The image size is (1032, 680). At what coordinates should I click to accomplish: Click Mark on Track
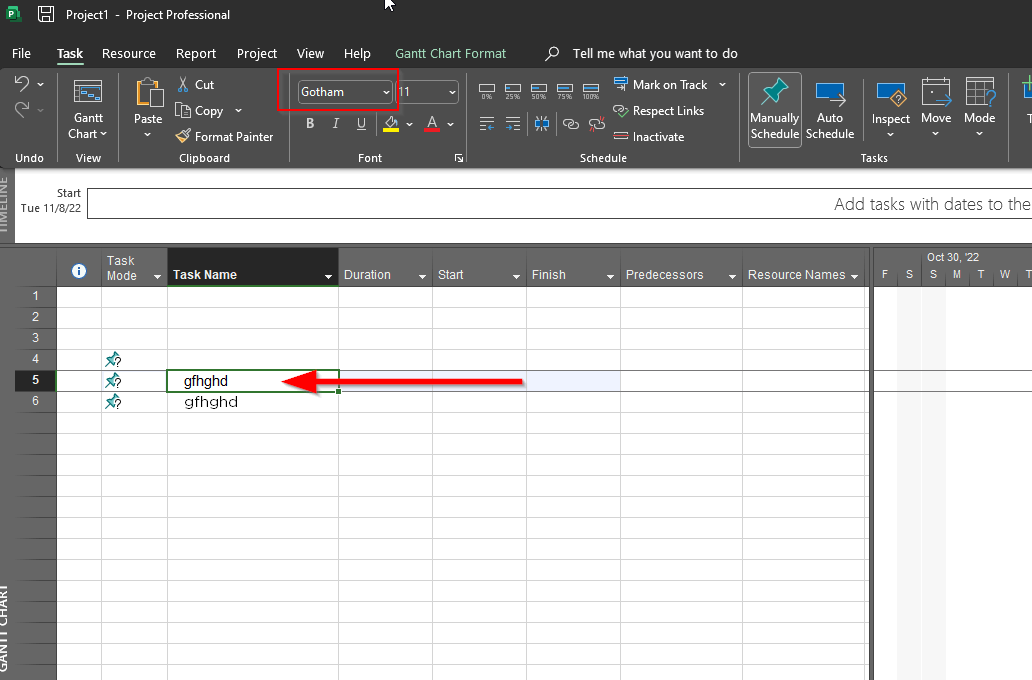661,84
